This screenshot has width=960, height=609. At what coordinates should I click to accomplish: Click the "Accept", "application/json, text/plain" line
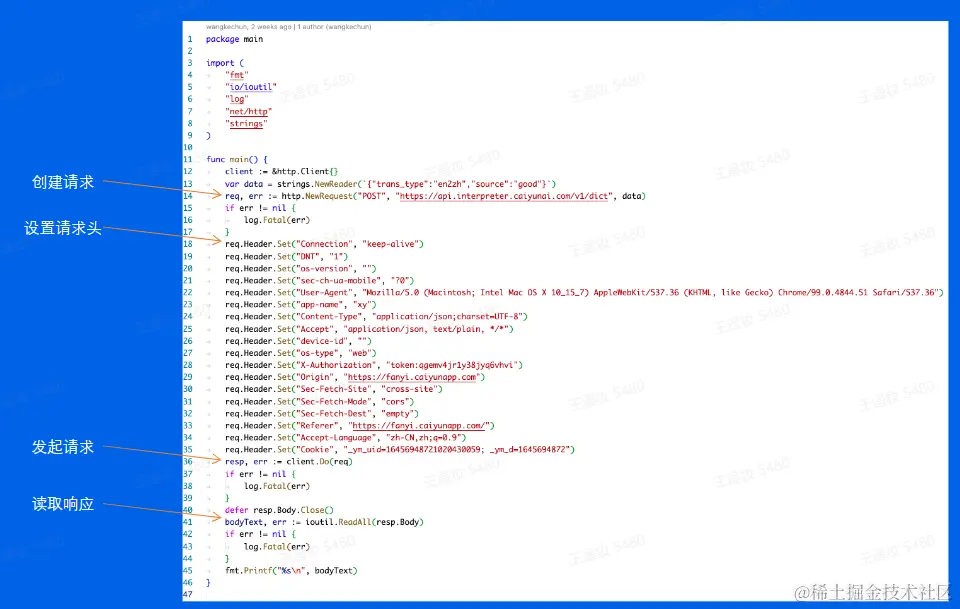(369, 329)
